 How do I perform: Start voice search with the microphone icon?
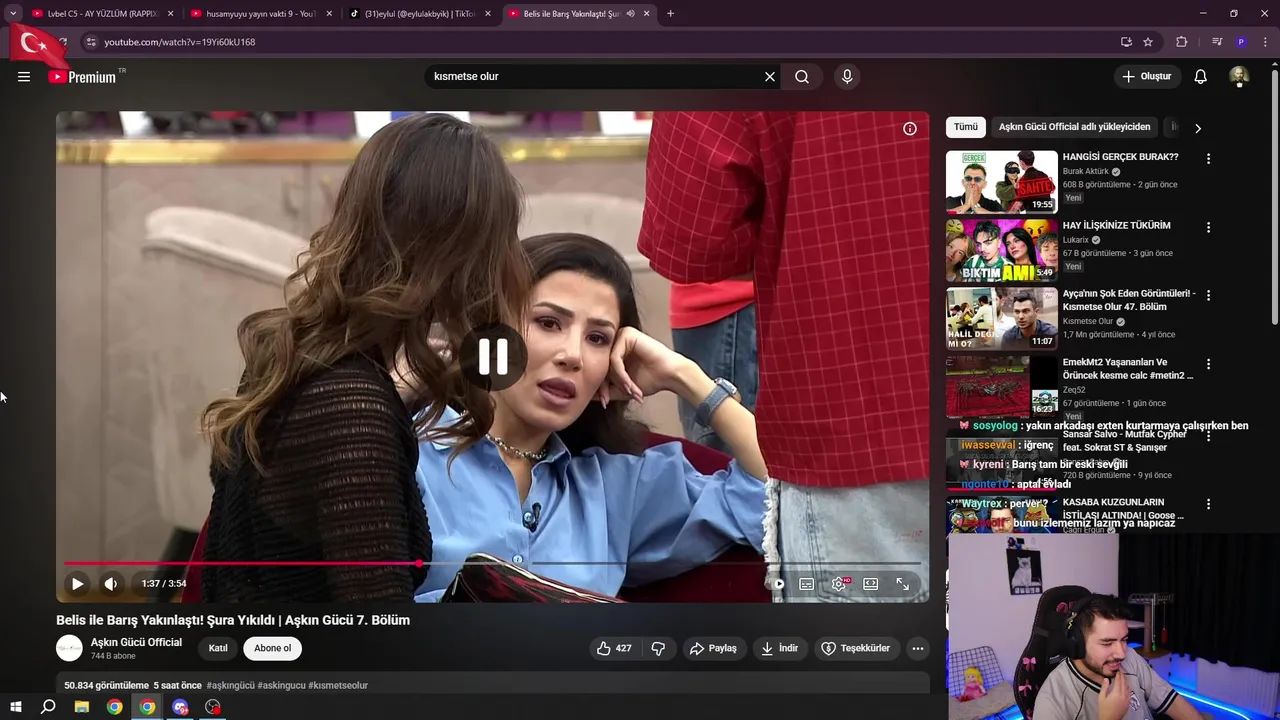(847, 76)
